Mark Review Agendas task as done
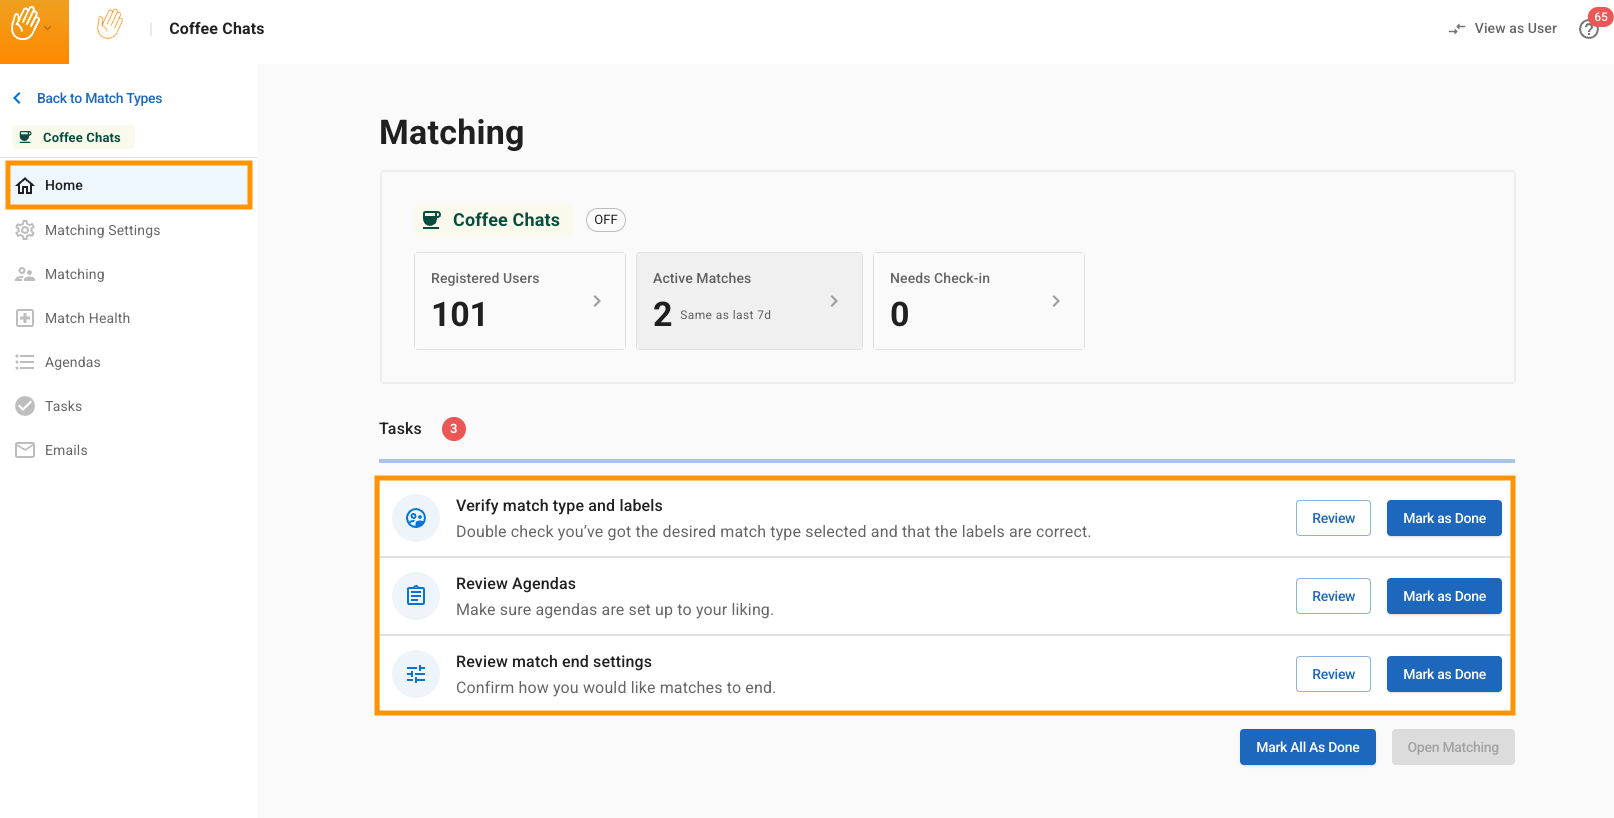 pos(1443,596)
